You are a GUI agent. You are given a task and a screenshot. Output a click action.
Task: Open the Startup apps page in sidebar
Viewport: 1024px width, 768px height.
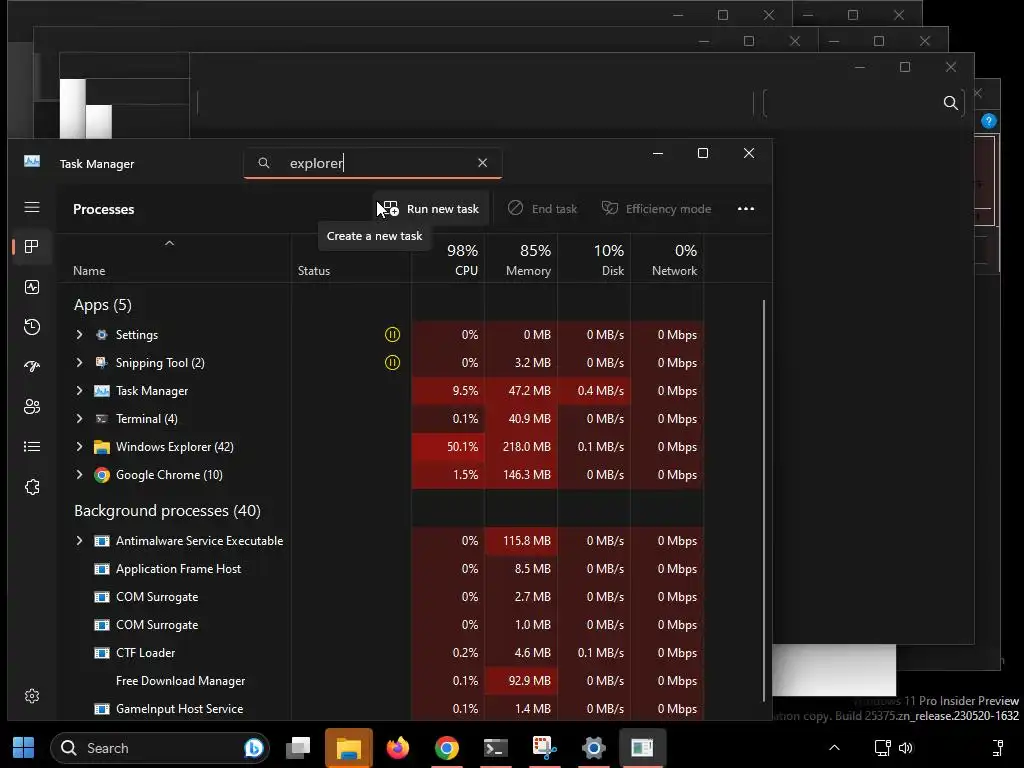click(32, 366)
